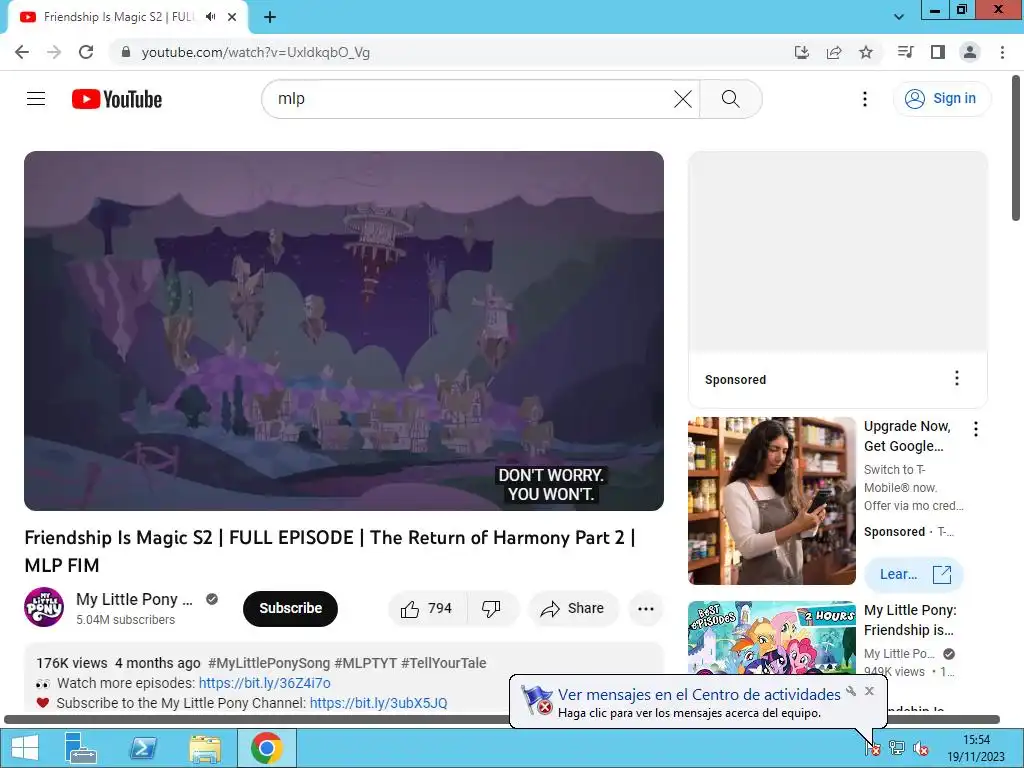Image resolution: width=1024 pixels, height=768 pixels.
Task: Open File Explorer from taskbar
Action: 205,748
